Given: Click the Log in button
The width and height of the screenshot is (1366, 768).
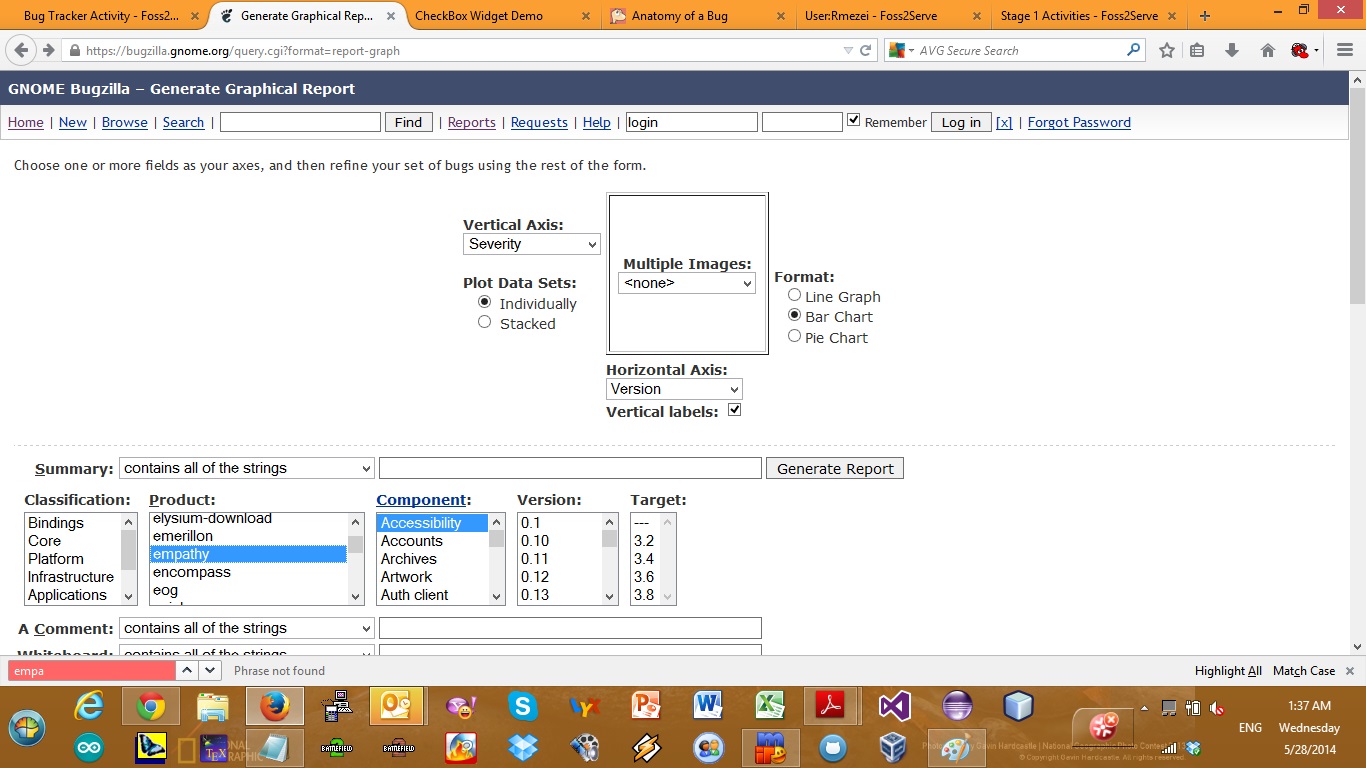Looking at the screenshot, I should pos(961,122).
